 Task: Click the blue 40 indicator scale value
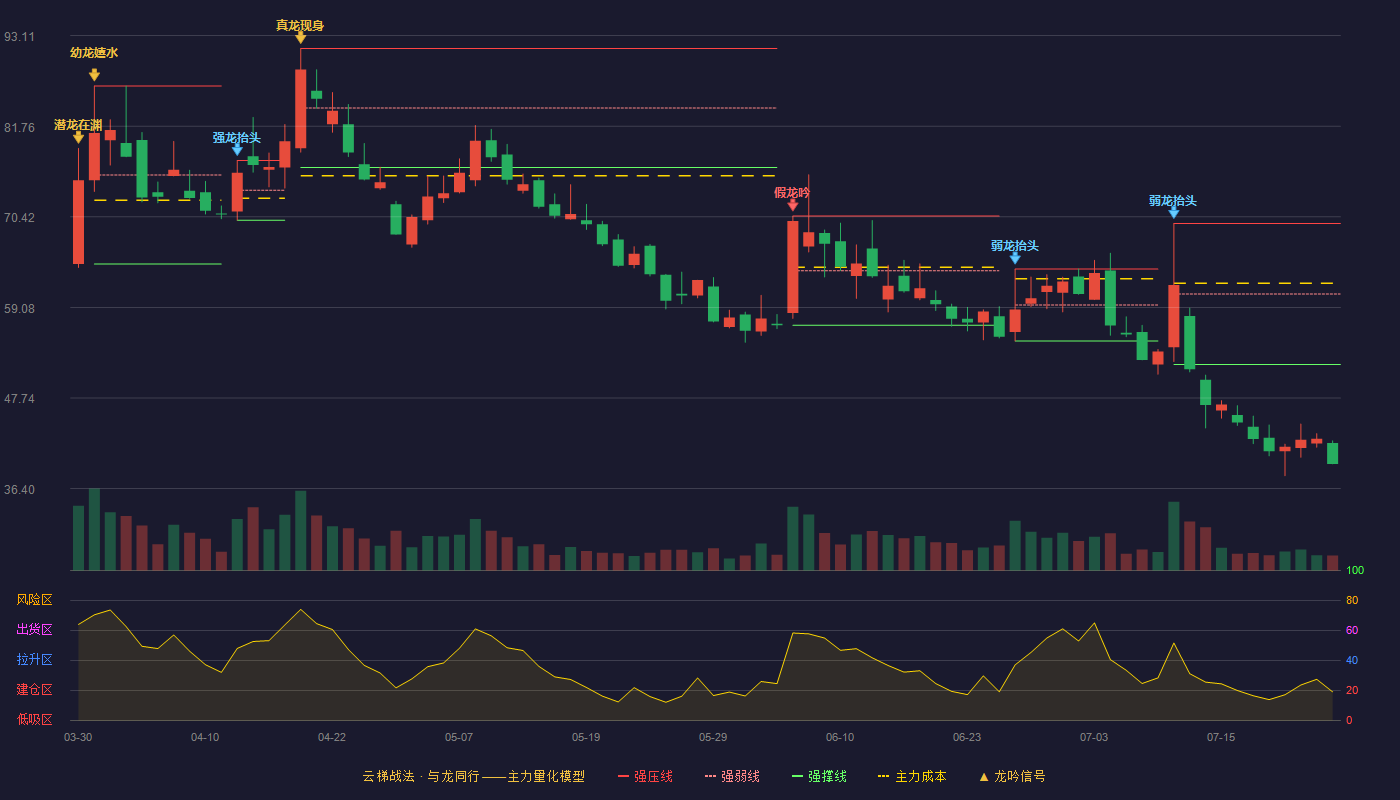click(1352, 660)
